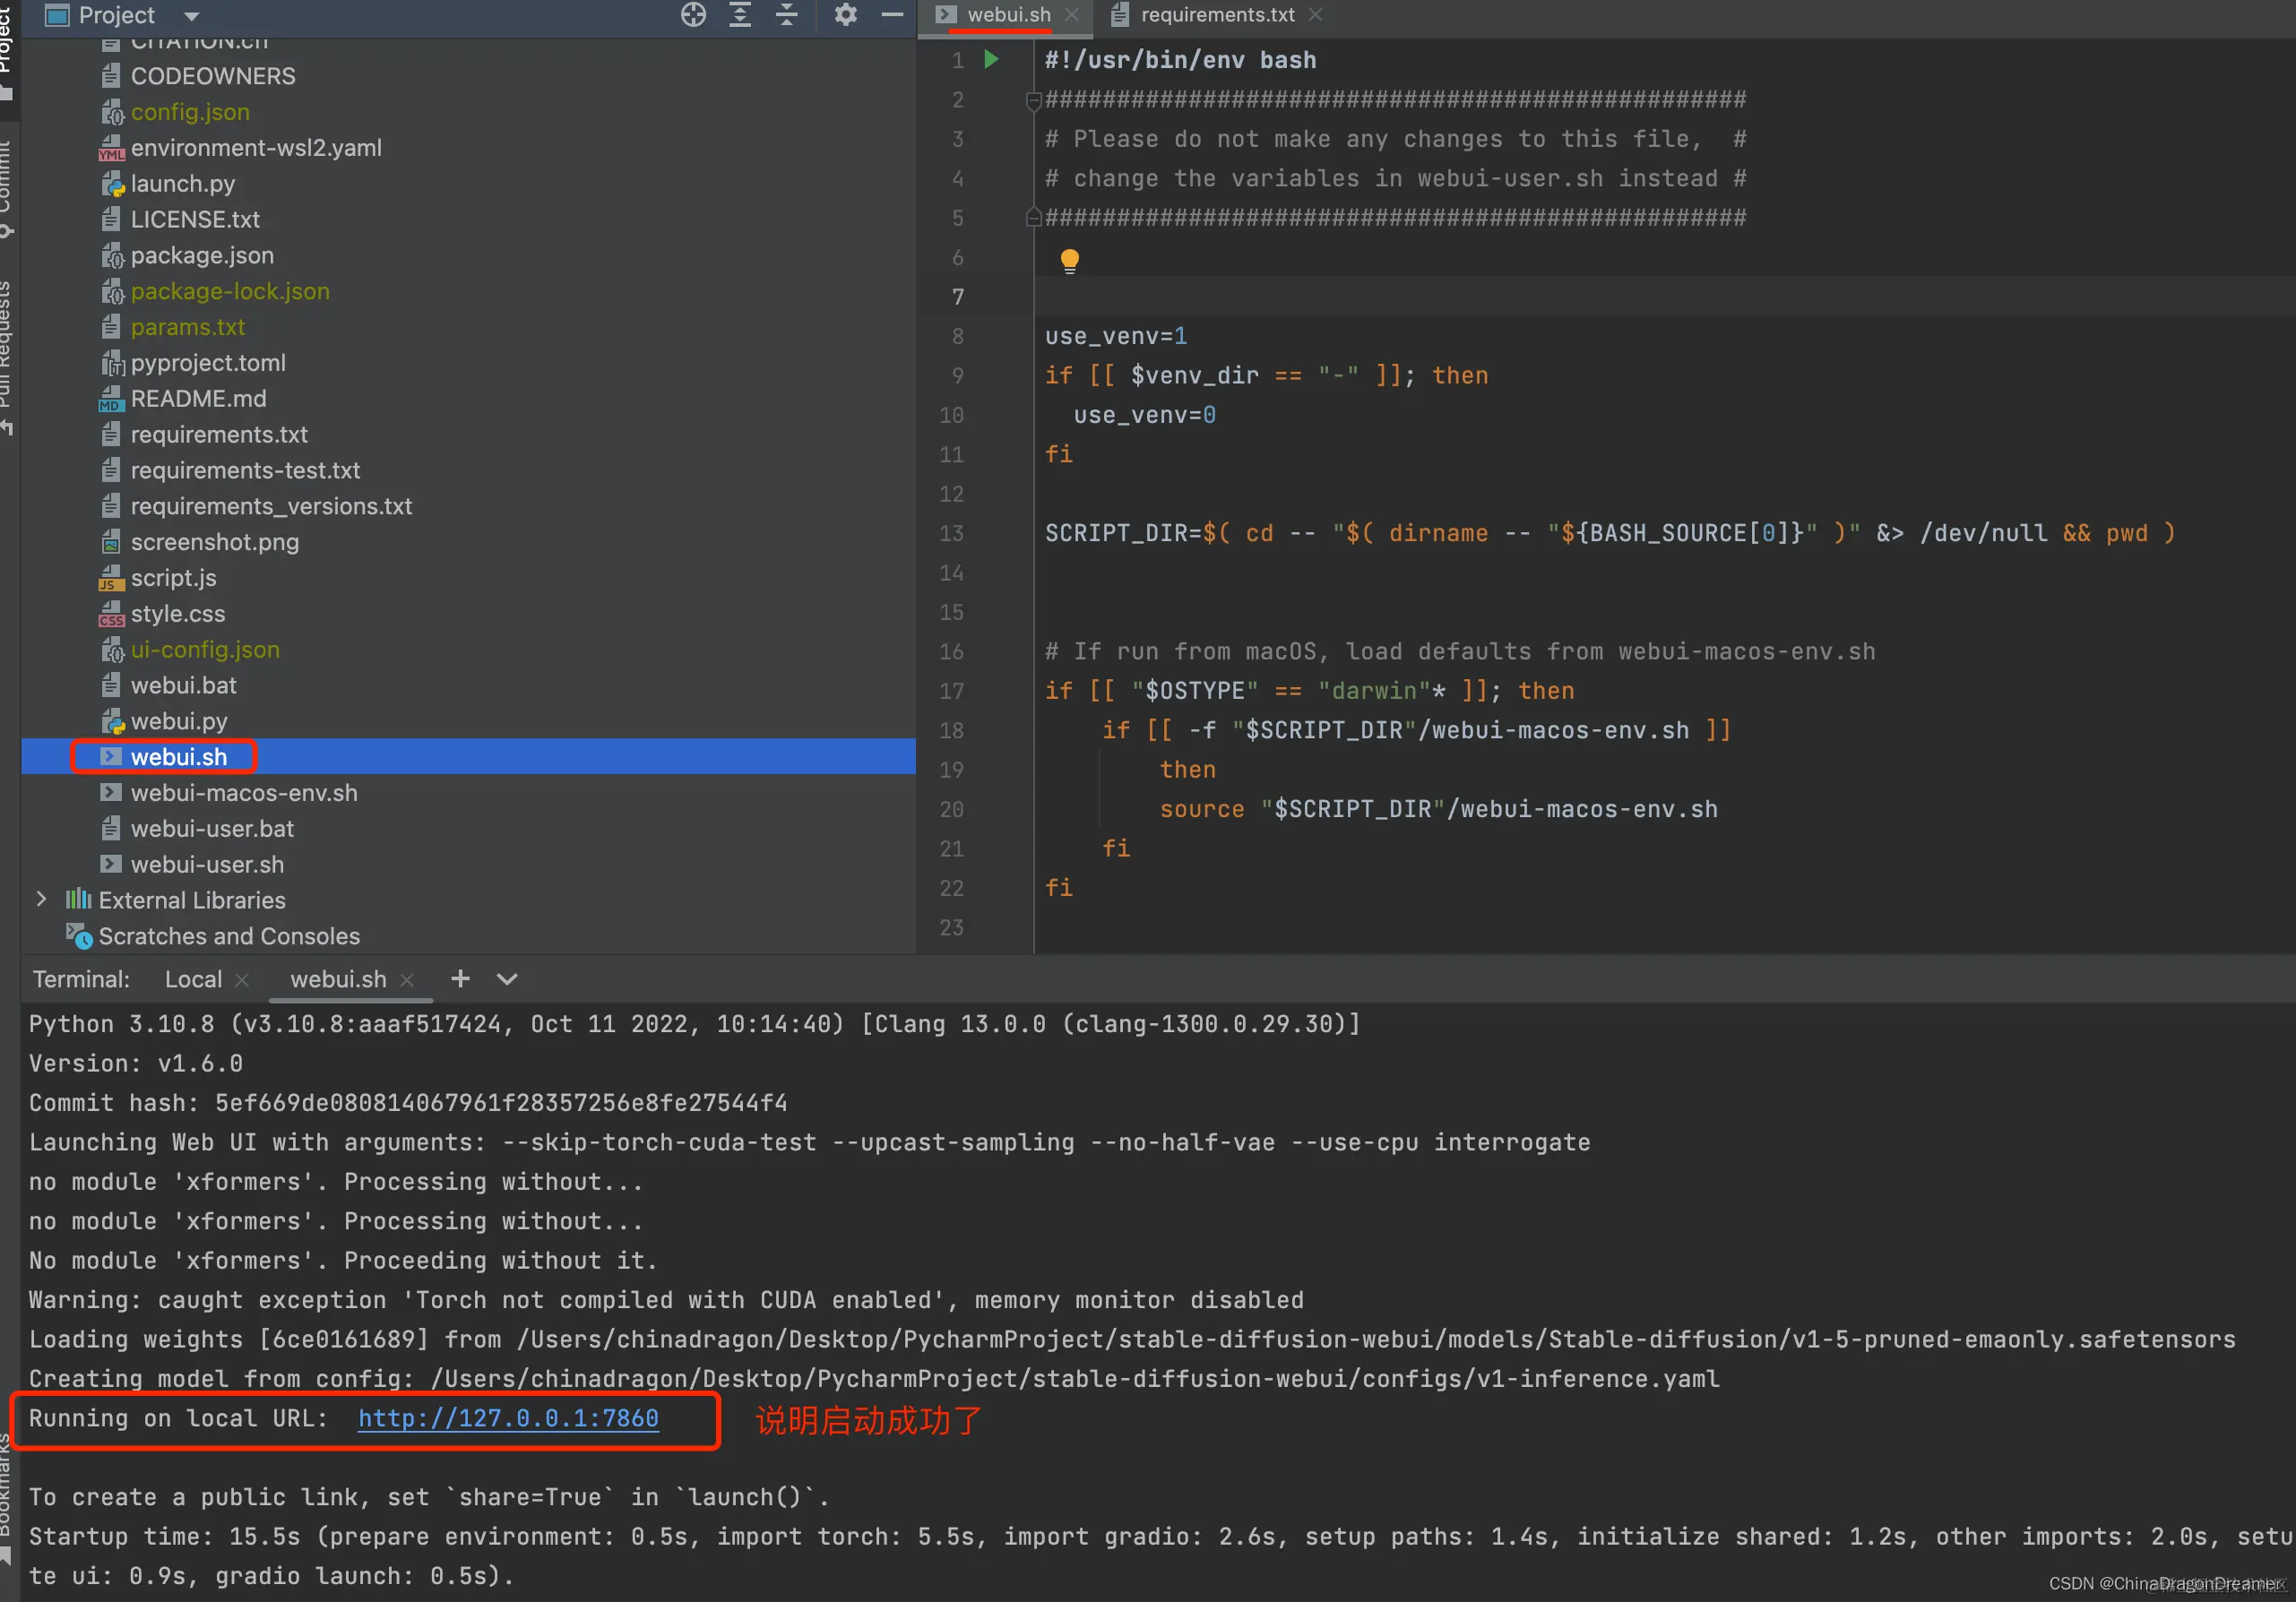
Task: Close the webui.sh terminal tab
Action: click(x=407, y=980)
